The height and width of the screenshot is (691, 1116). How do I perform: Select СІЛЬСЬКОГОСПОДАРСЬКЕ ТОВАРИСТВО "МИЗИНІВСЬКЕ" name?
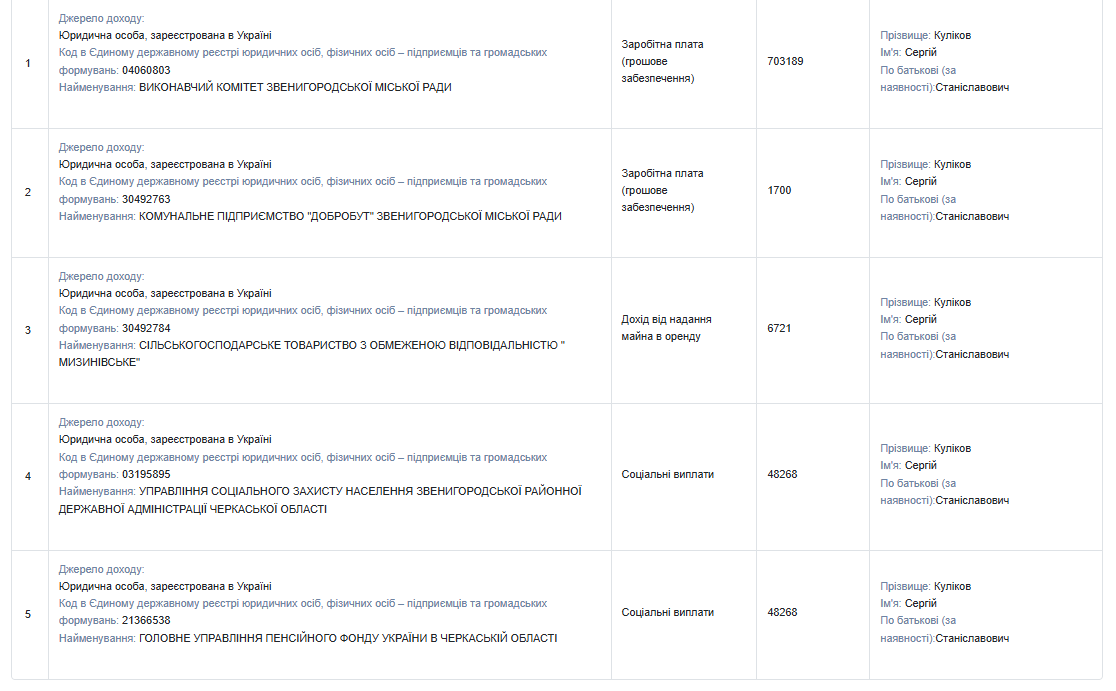[x=352, y=345]
